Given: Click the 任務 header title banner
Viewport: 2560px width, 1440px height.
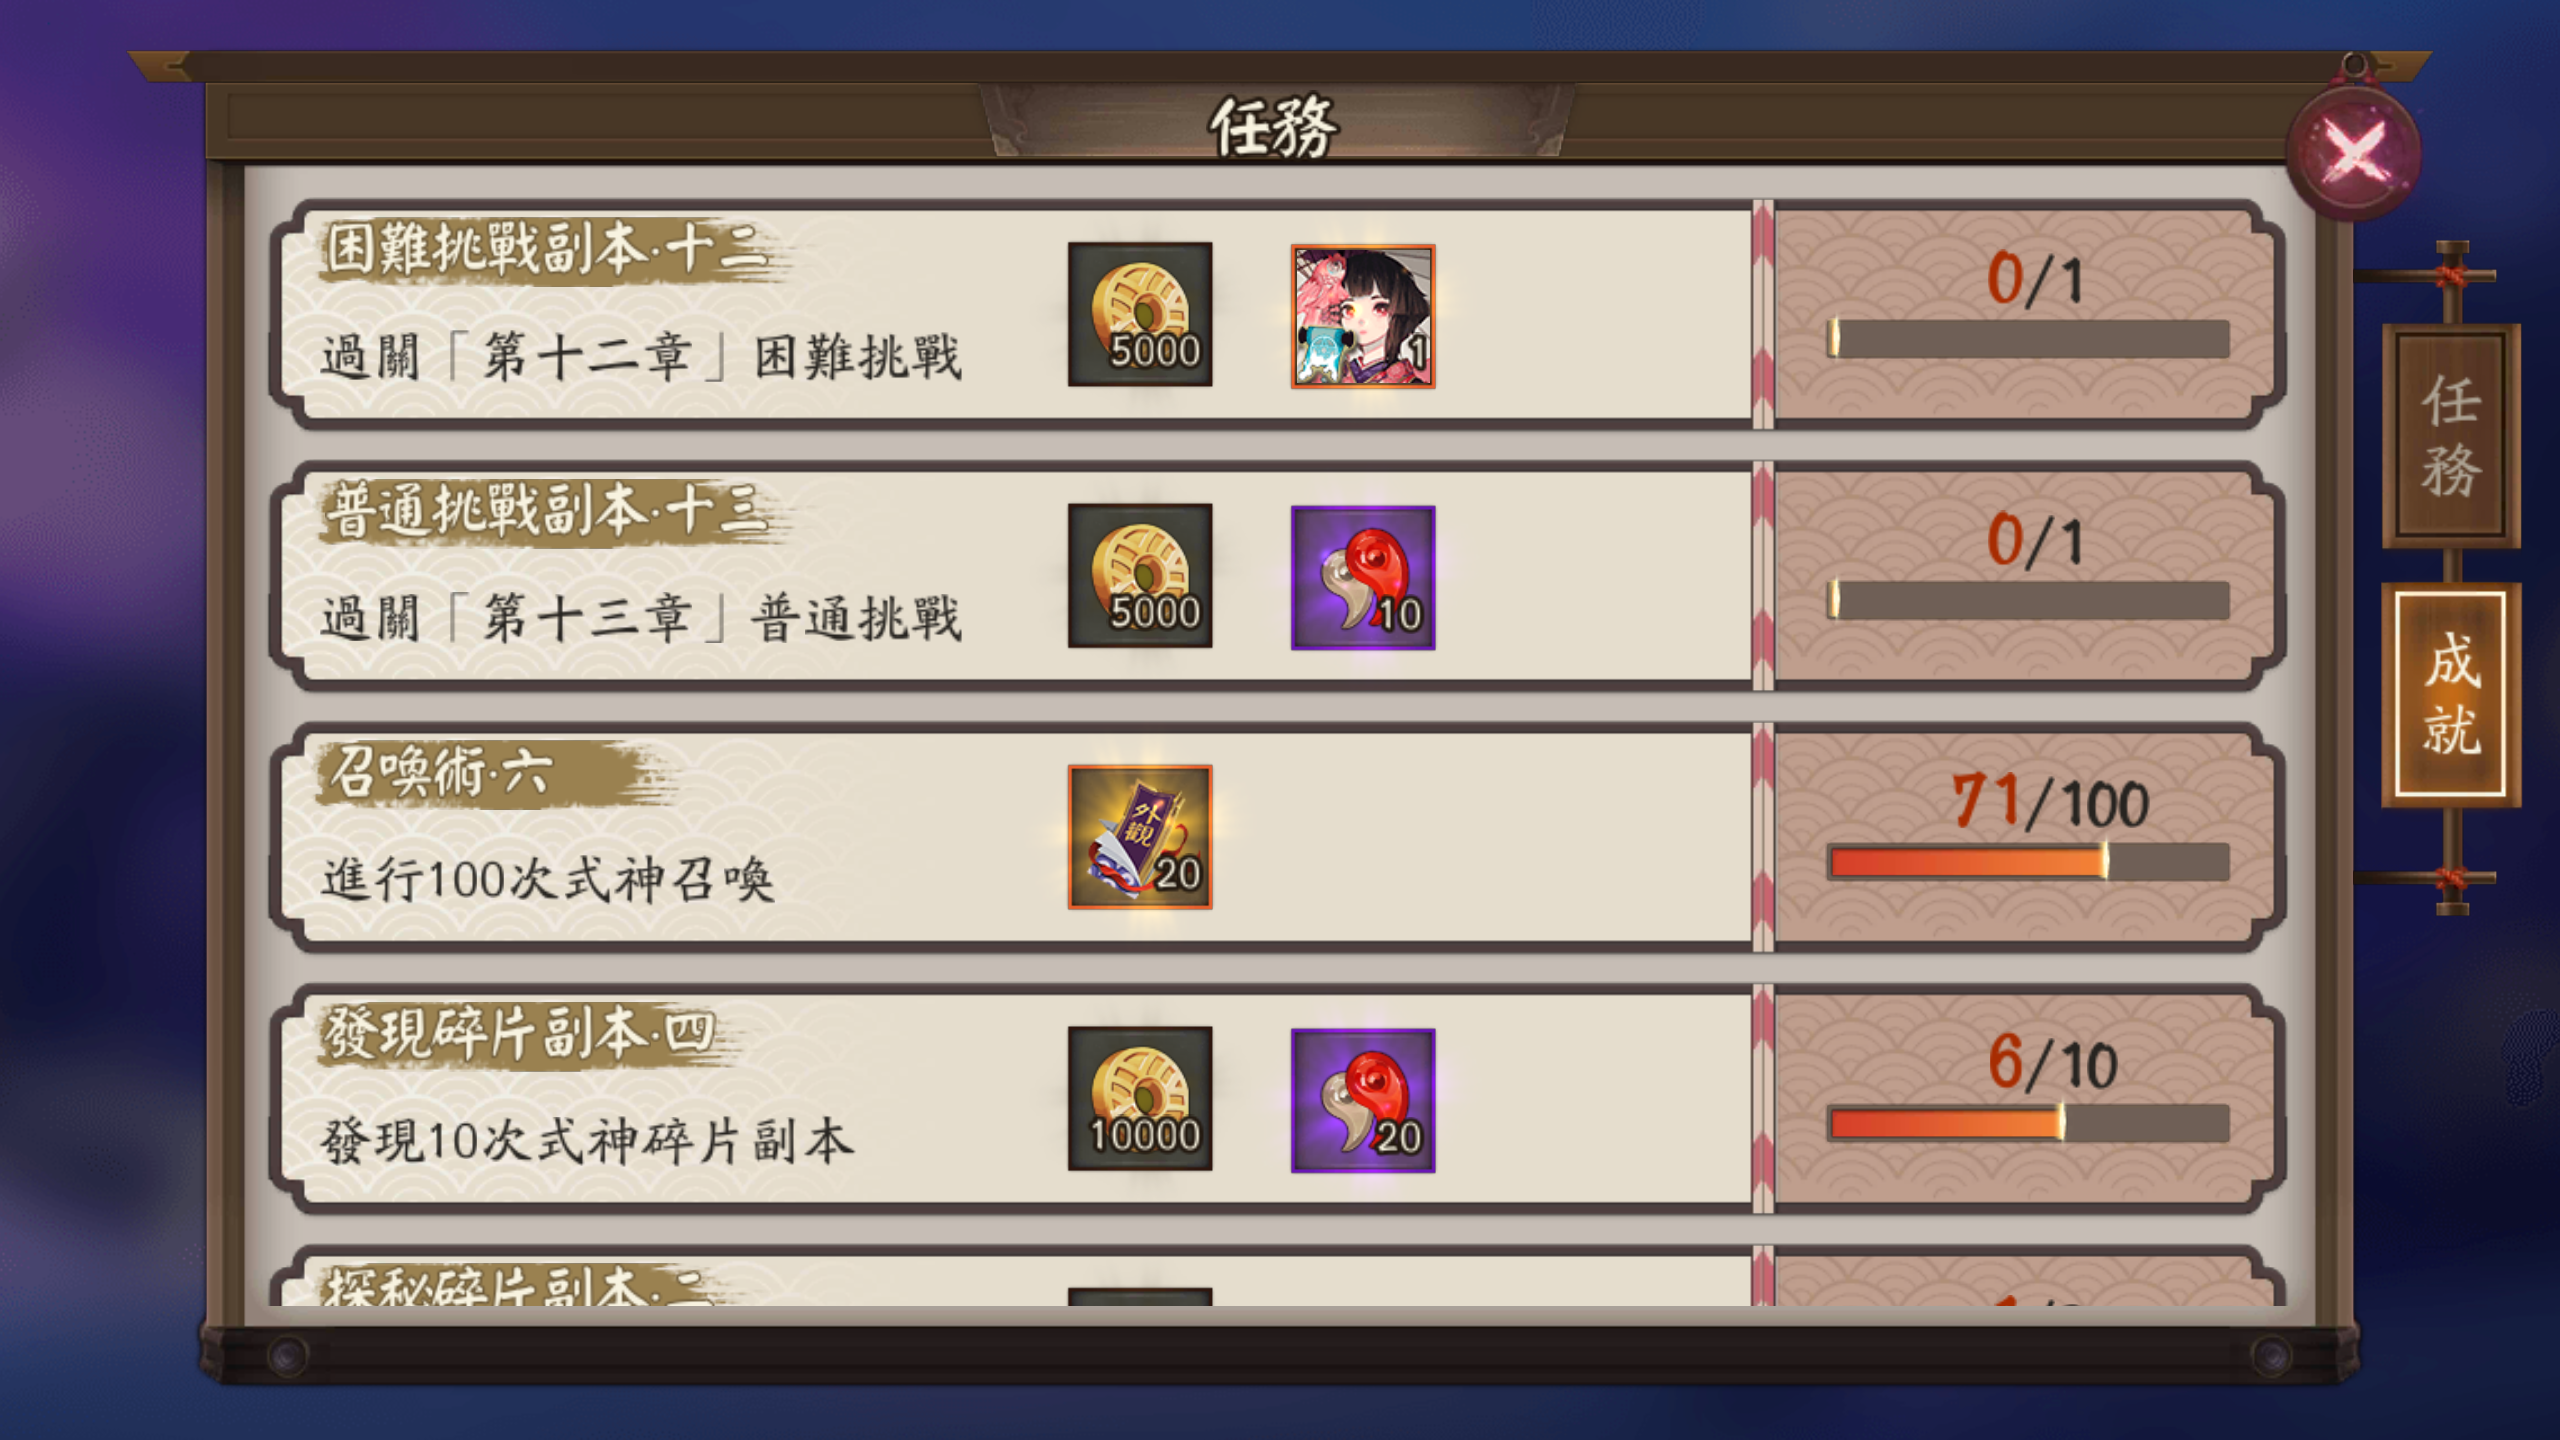Looking at the screenshot, I should coord(1274,126).
